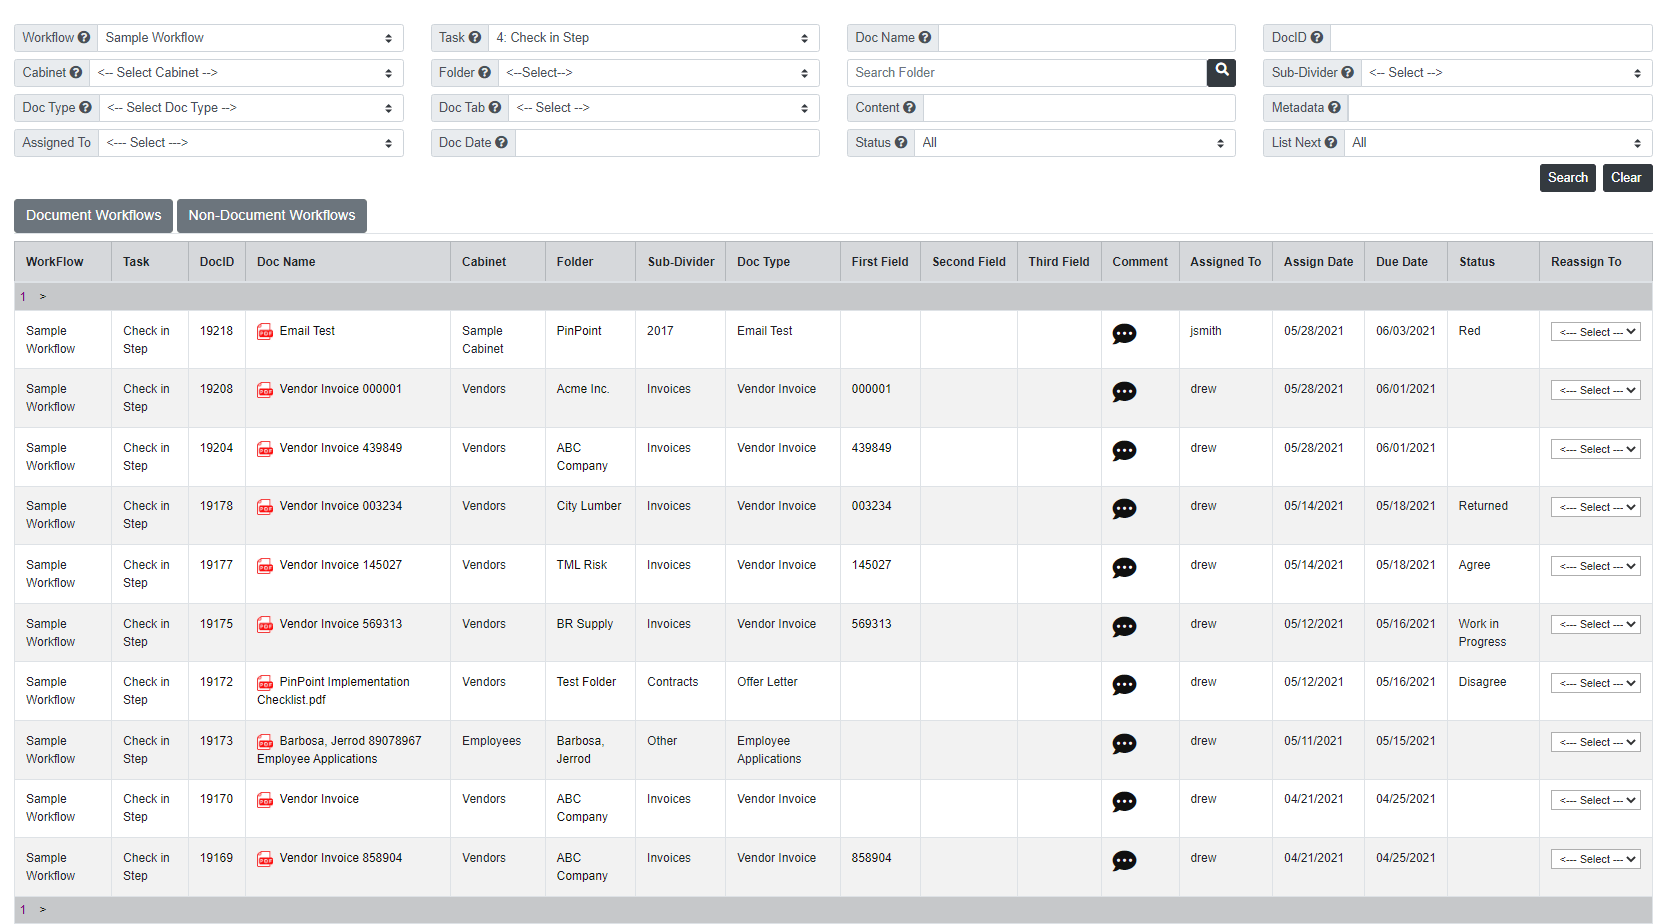Open comment bubble for Email Test row

click(1124, 334)
